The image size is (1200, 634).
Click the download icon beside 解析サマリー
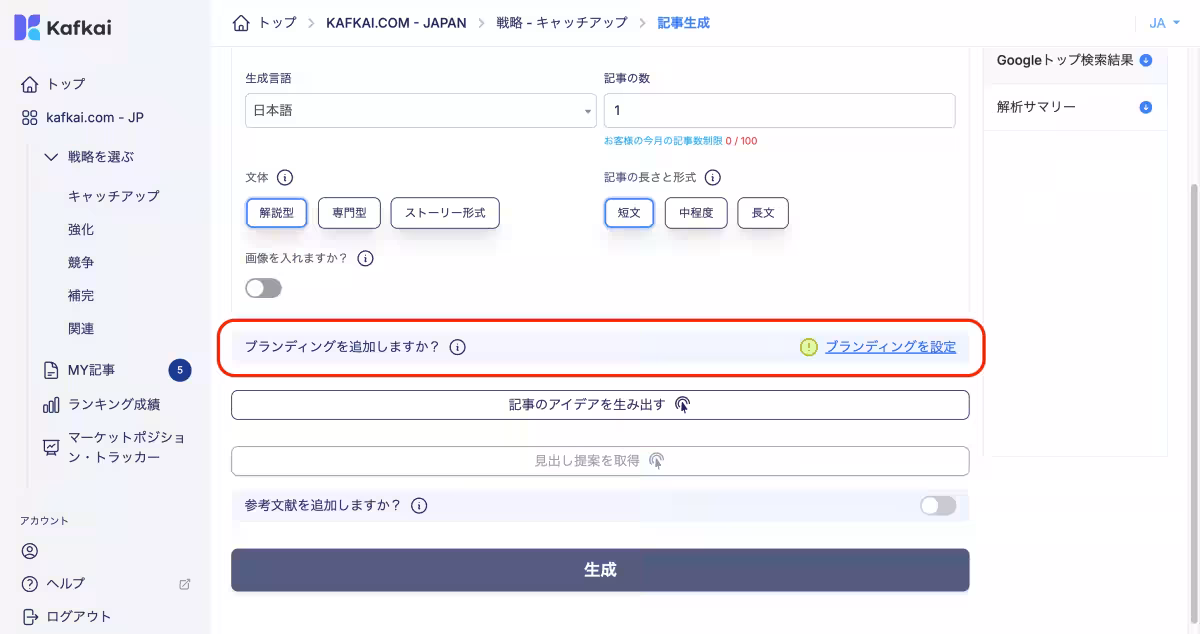(1145, 107)
